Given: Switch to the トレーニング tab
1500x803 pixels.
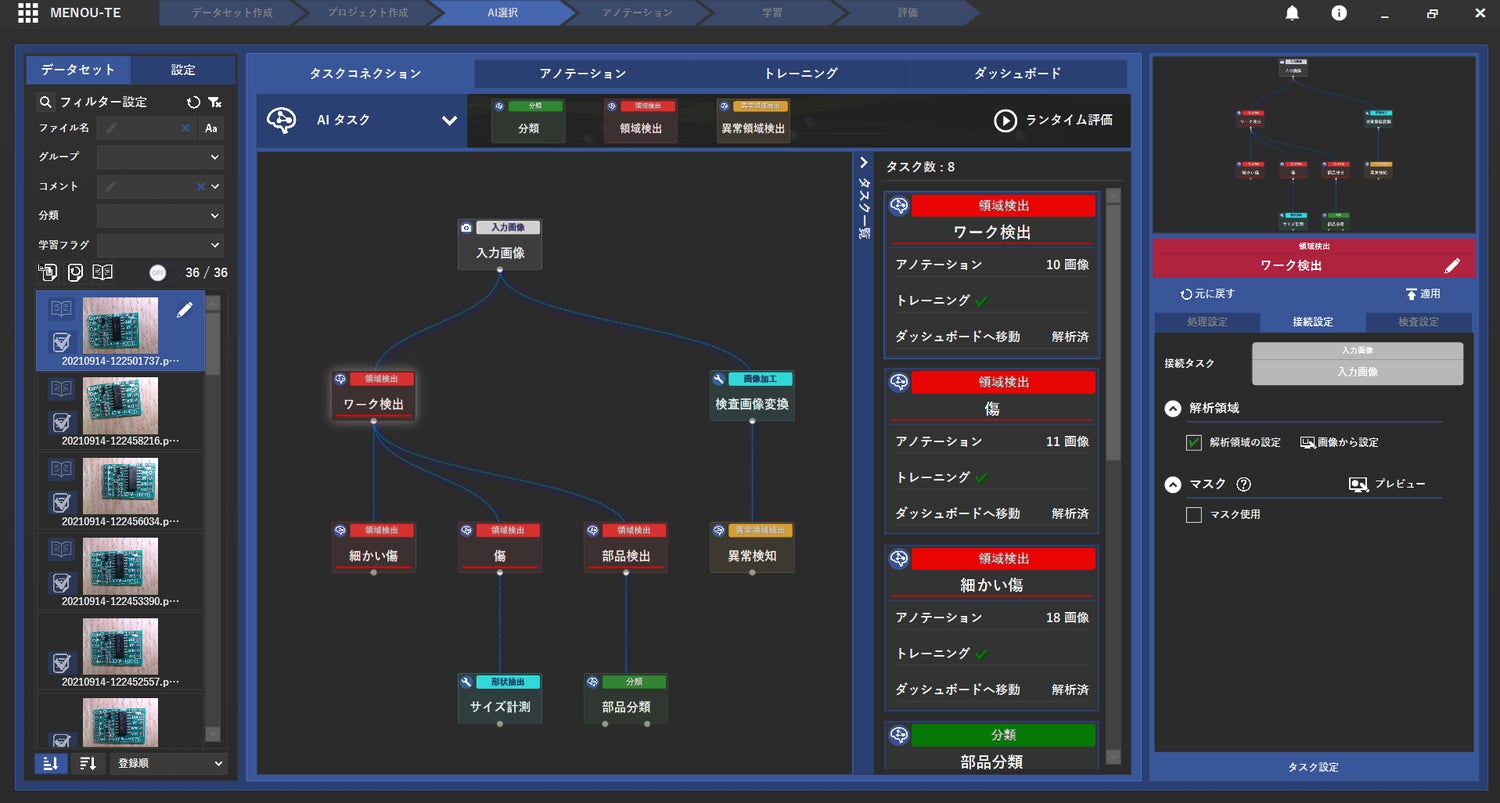Looking at the screenshot, I should pyautogui.click(x=800, y=74).
